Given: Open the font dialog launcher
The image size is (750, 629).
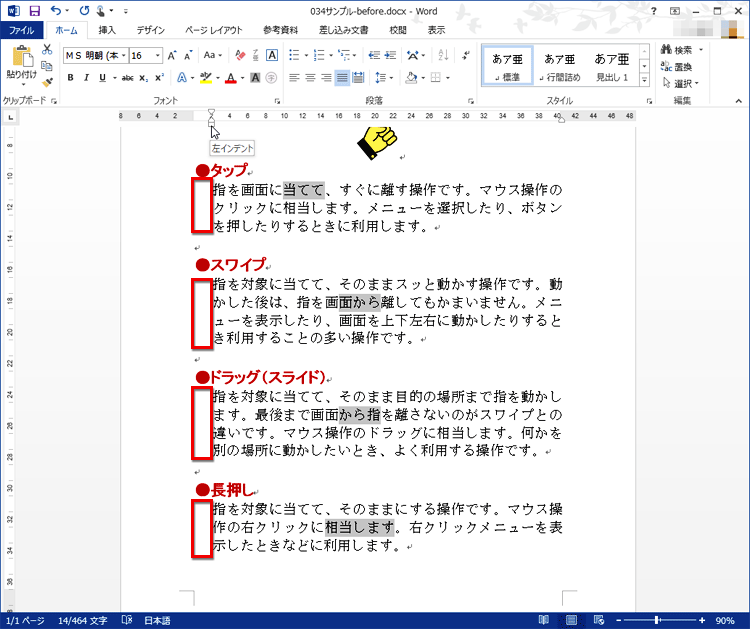Looking at the screenshot, I should click(277, 101).
